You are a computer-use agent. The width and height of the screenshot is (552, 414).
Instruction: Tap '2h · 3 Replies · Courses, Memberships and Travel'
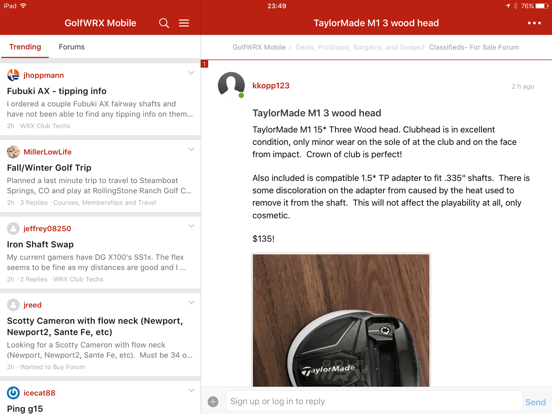point(81,202)
